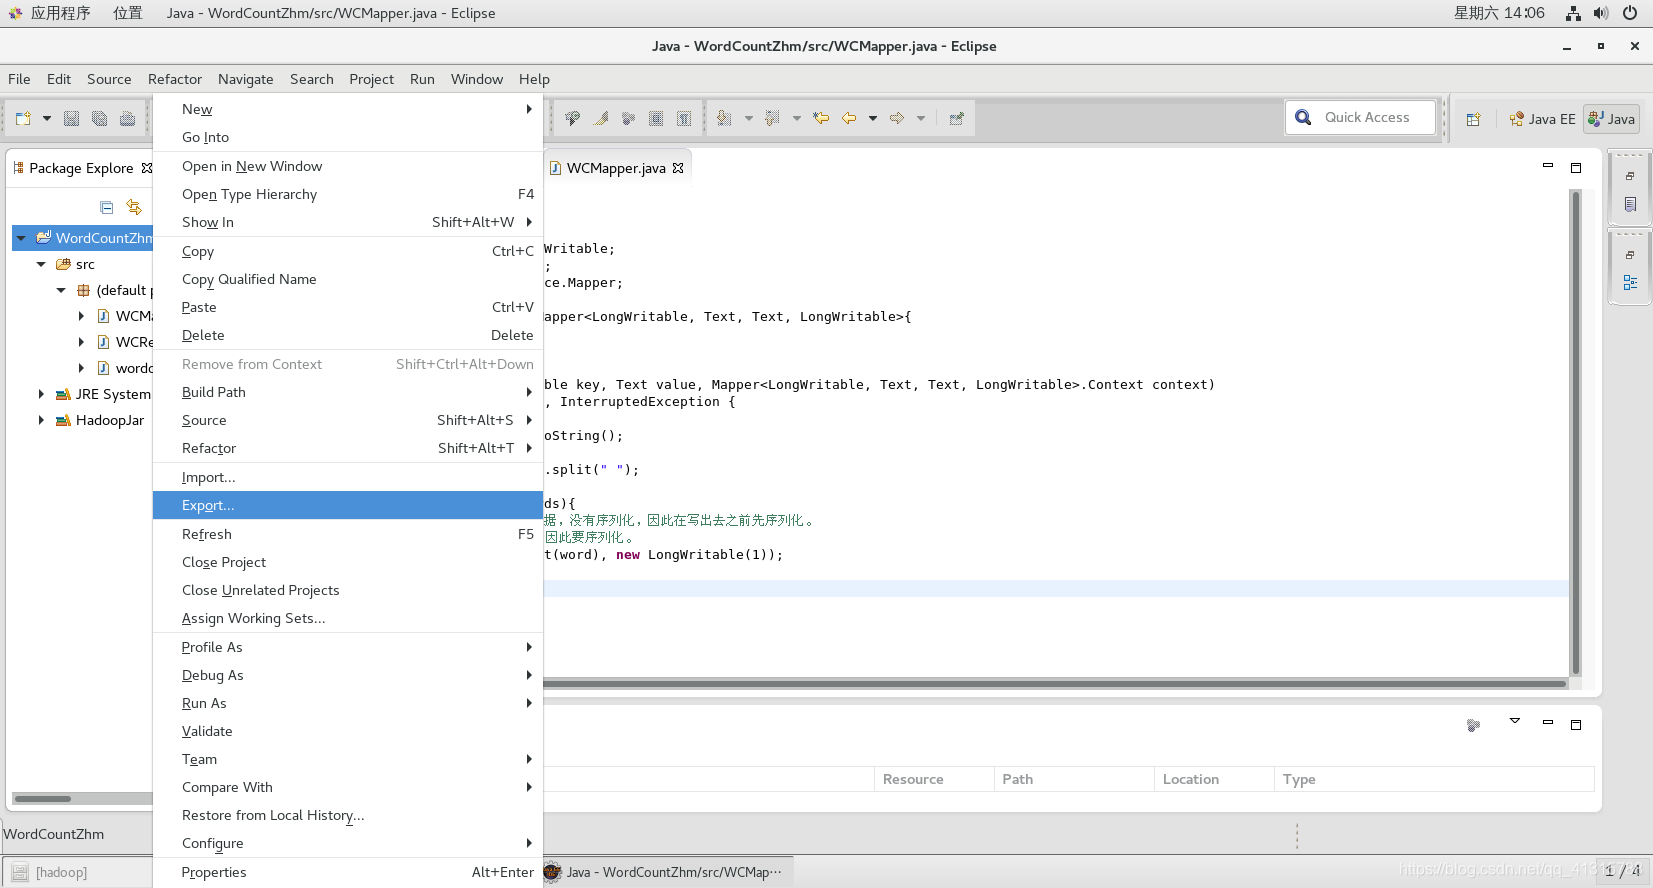Click the Previous Annotation arrow icon
The image size is (1653, 888).
(772, 118)
